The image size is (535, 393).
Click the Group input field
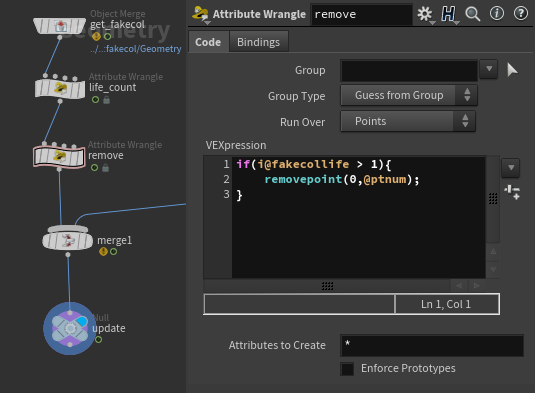[409, 71]
